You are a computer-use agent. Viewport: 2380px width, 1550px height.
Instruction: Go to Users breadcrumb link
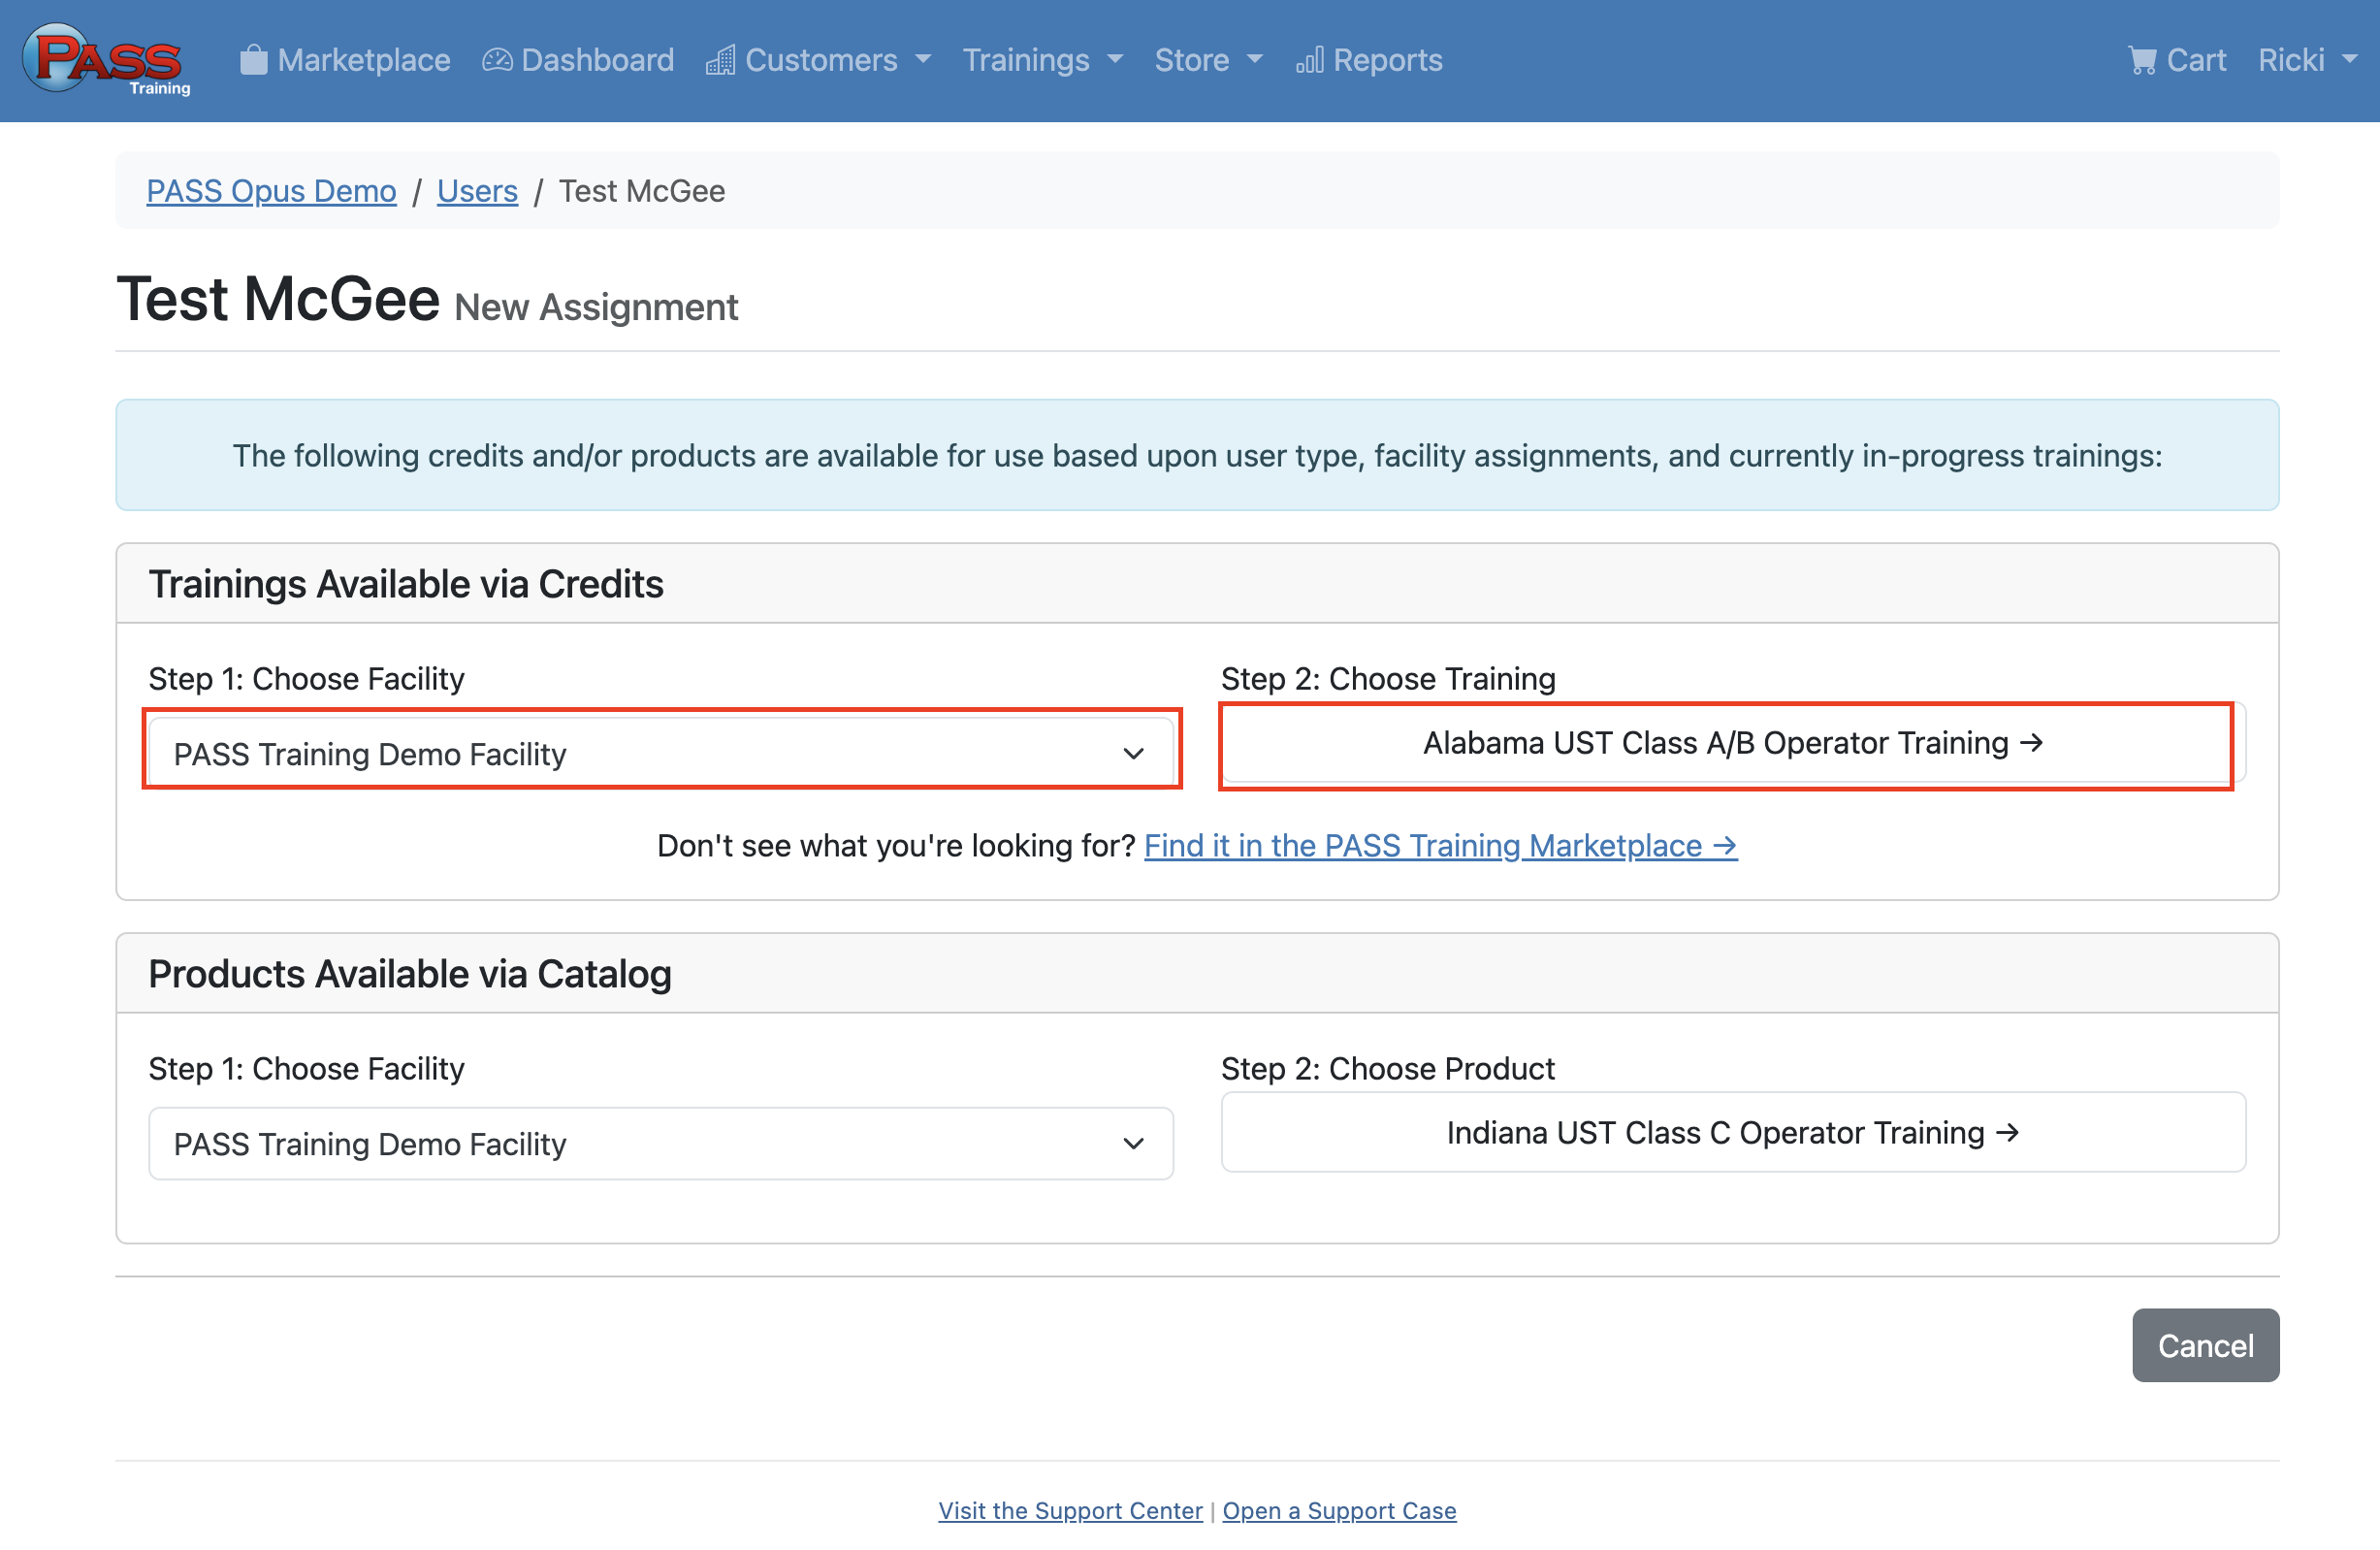477,190
